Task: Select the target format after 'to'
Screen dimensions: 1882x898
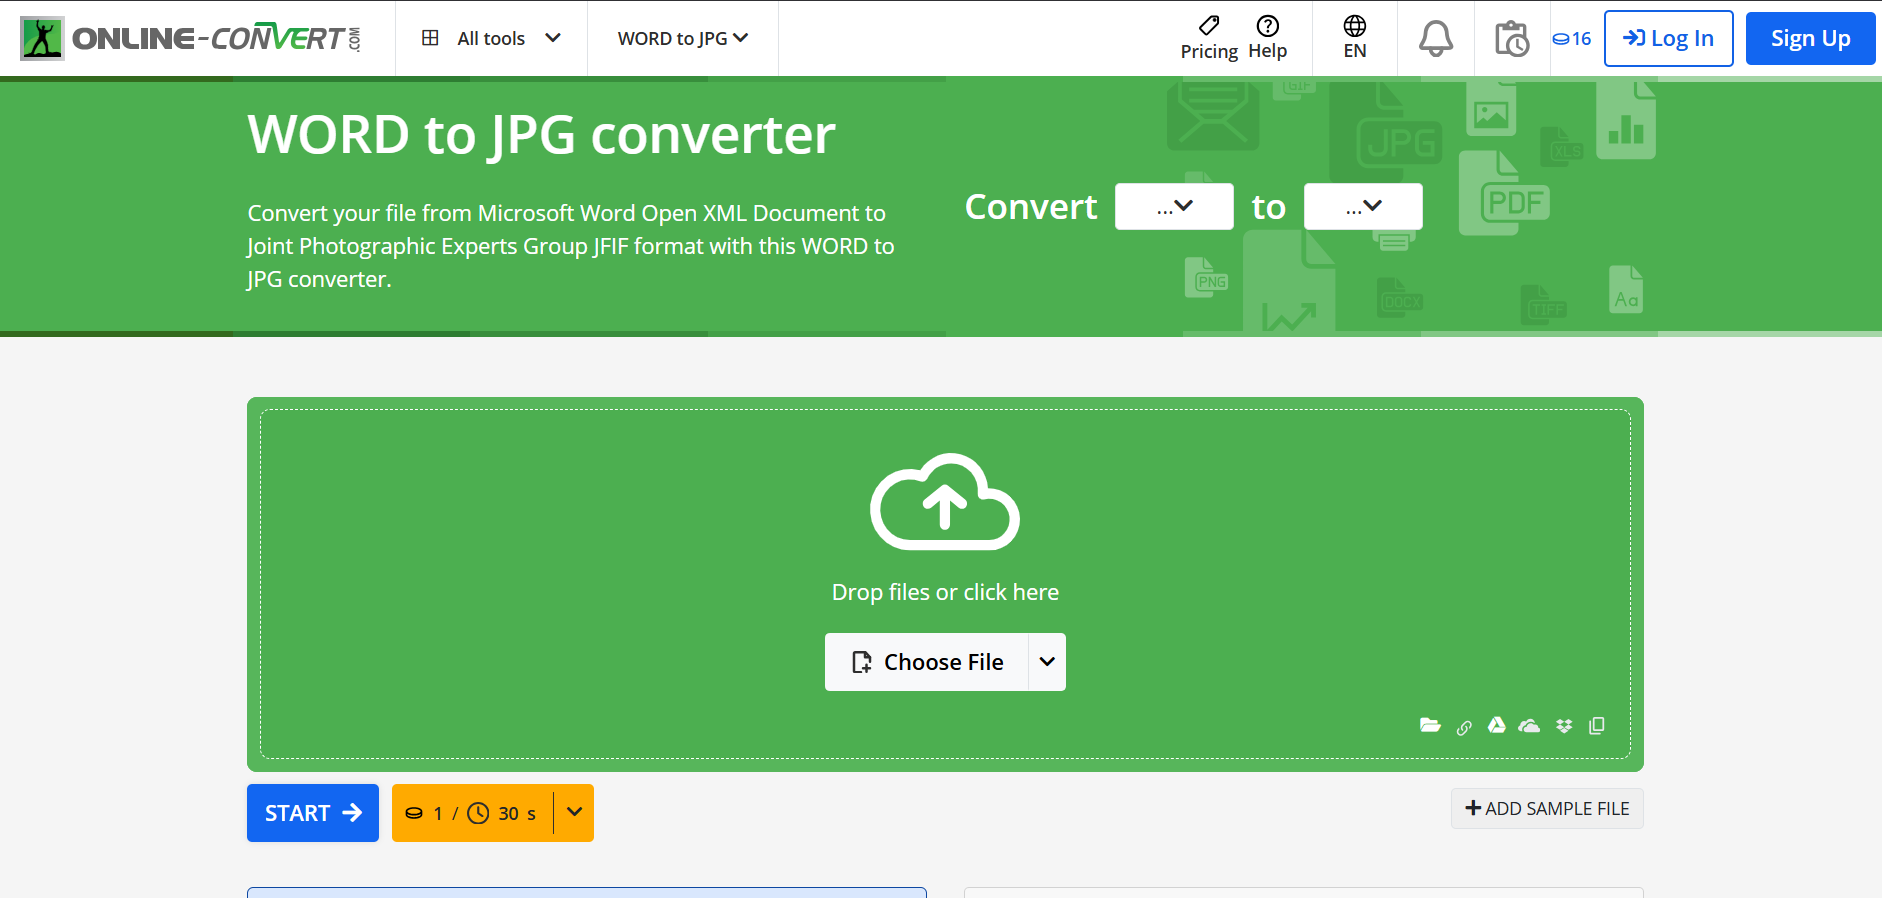Action: [x=1363, y=207]
